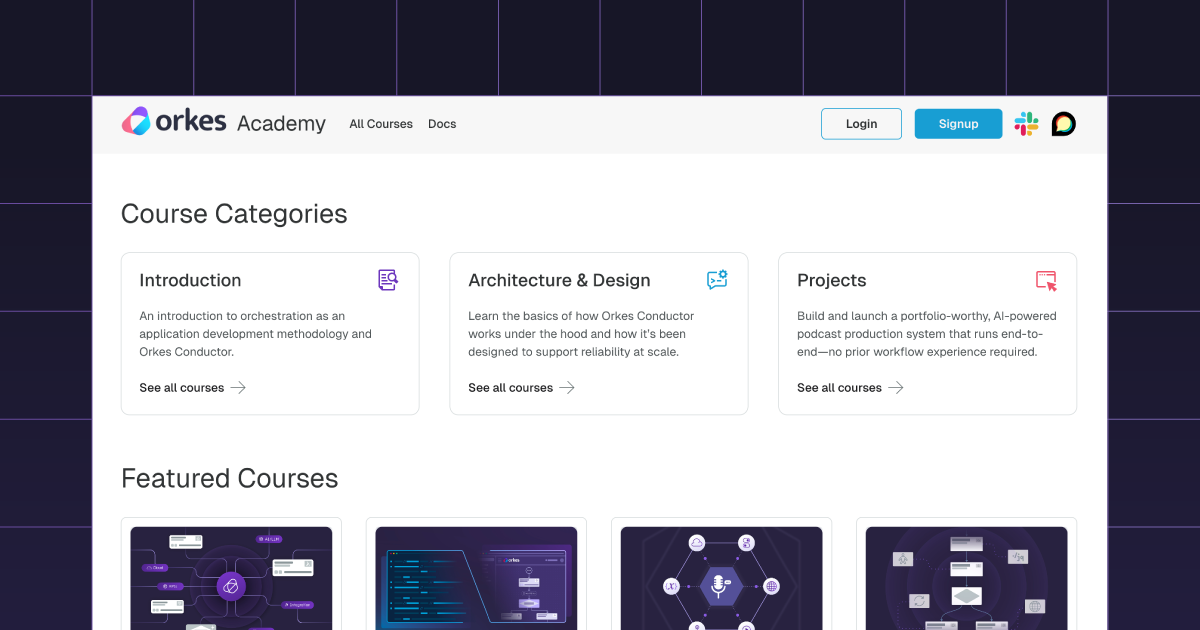Select the Introduction category title
This screenshot has width=1200, height=630.
pos(190,280)
